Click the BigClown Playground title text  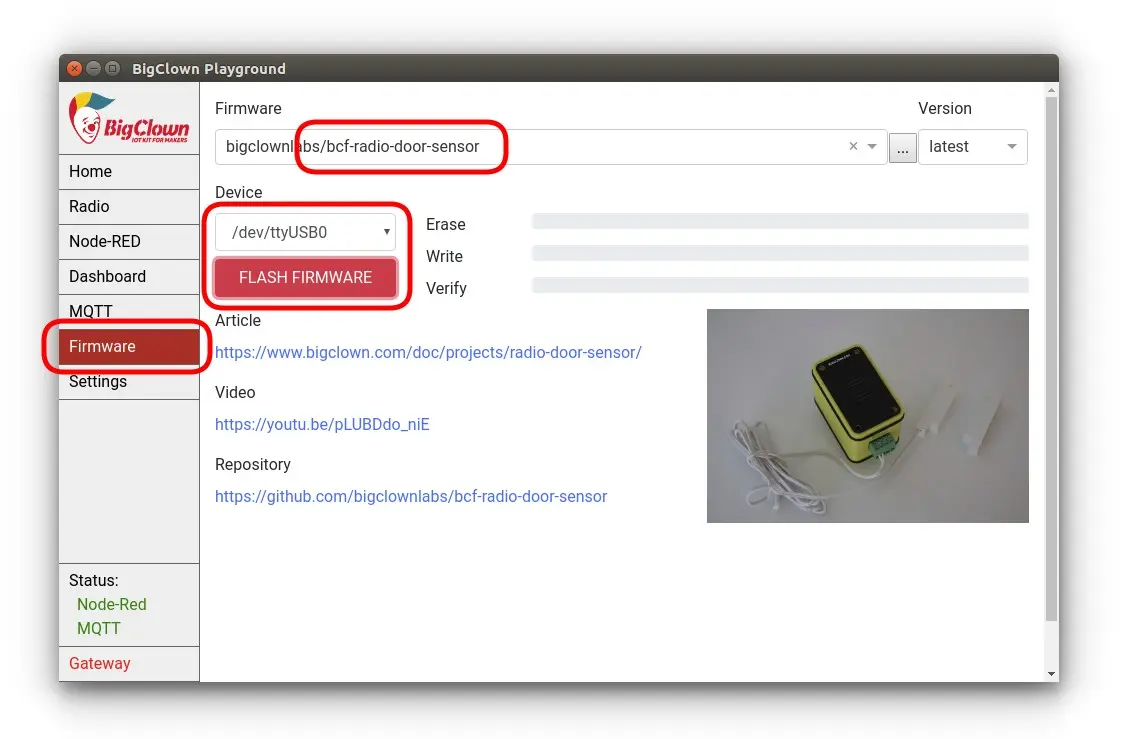coord(208,69)
